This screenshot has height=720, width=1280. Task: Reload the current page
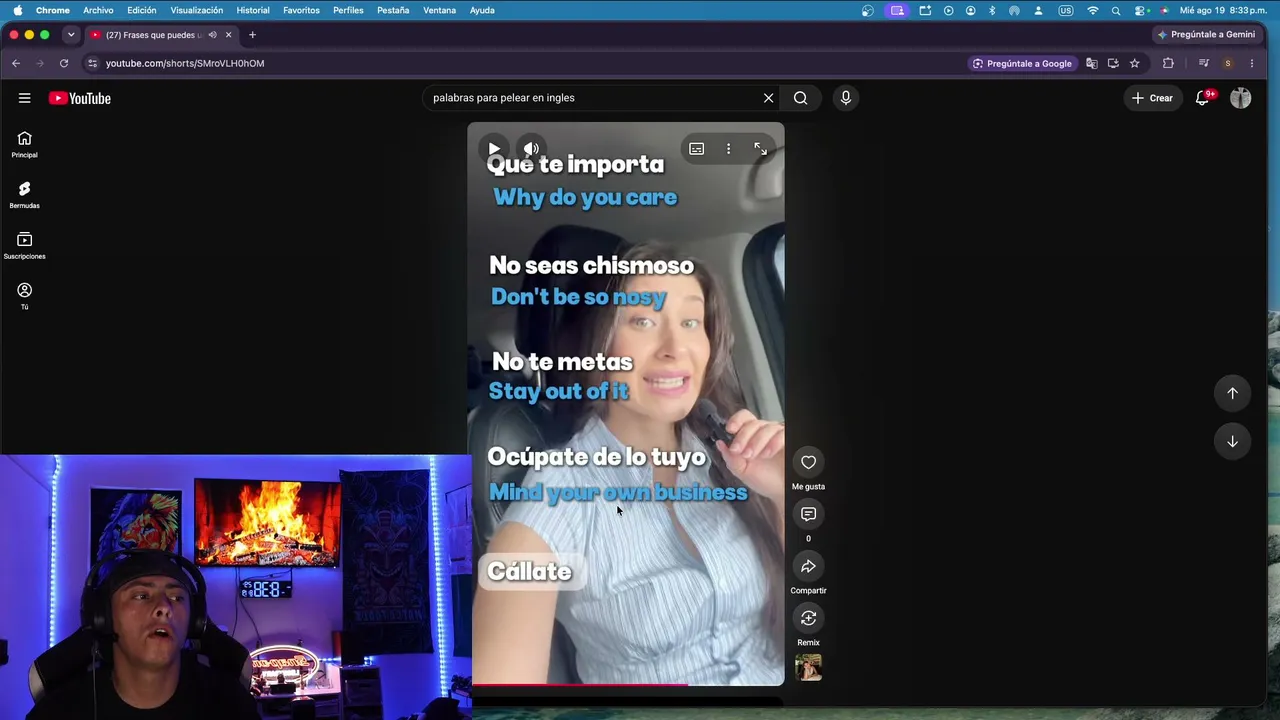point(64,63)
